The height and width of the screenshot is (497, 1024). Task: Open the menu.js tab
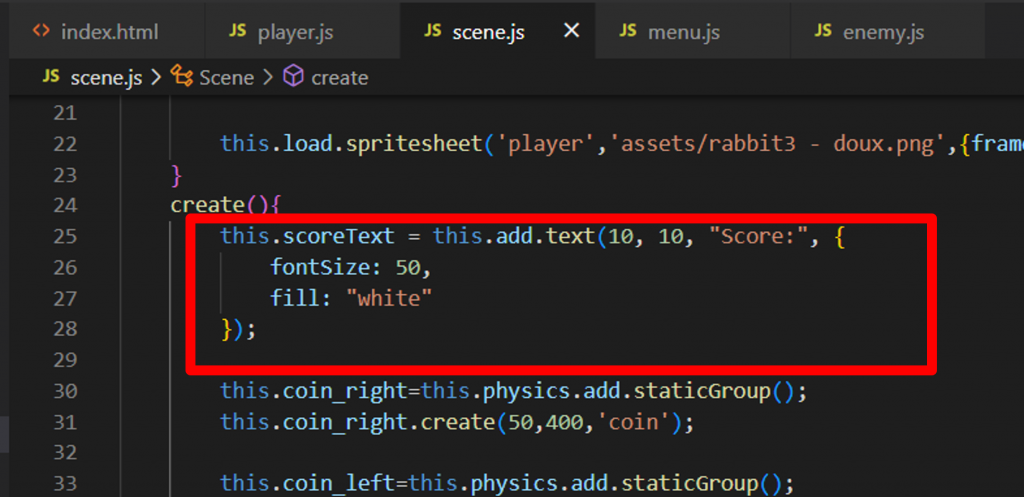coord(692,31)
